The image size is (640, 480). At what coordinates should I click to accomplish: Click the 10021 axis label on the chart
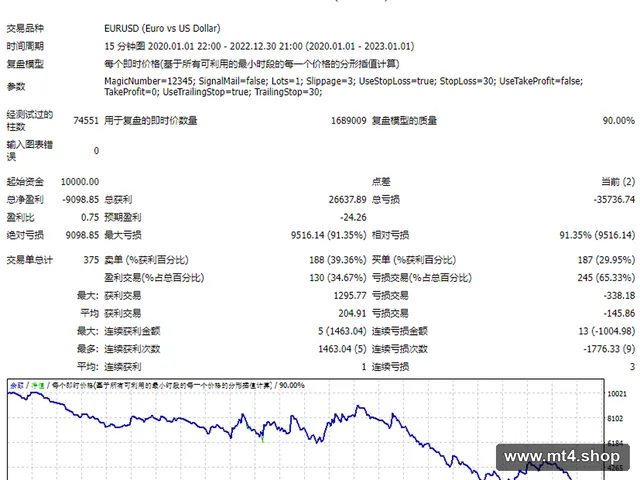click(x=617, y=394)
